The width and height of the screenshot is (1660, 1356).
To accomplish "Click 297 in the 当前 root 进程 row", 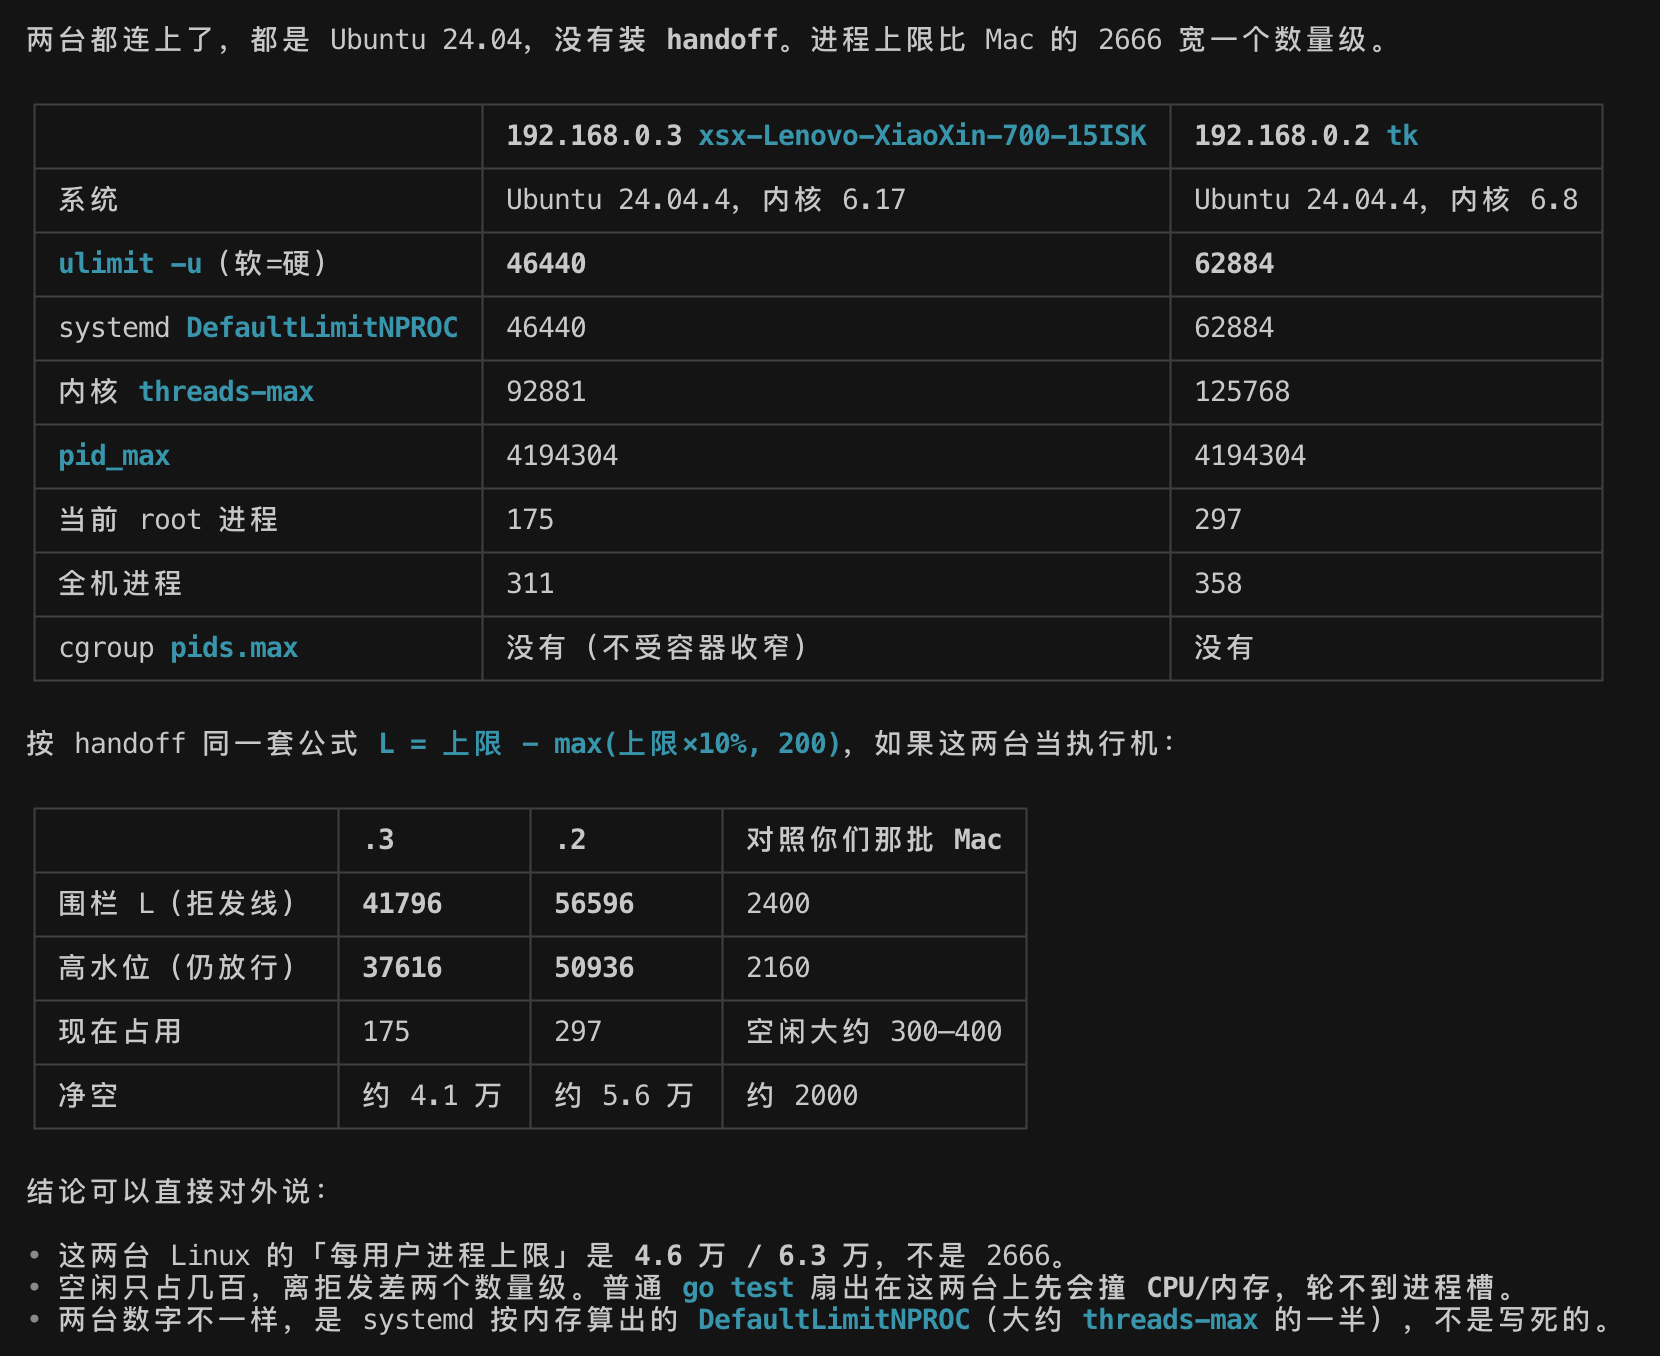I will [1218, 520].
